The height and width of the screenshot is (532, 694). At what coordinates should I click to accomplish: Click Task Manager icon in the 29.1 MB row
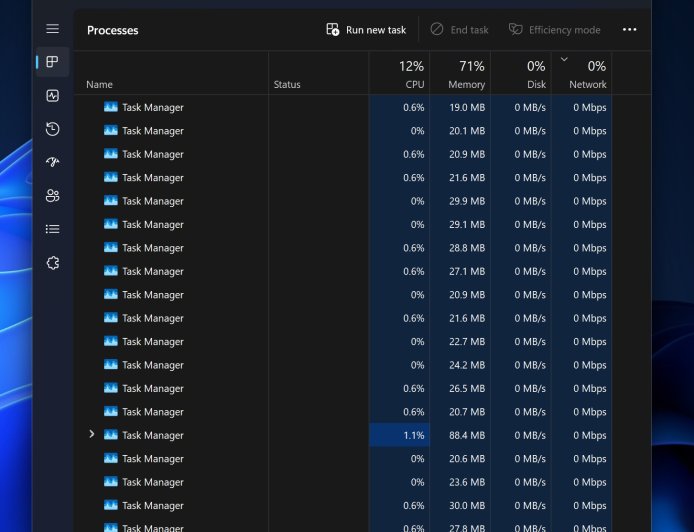(x=111, y=224)
